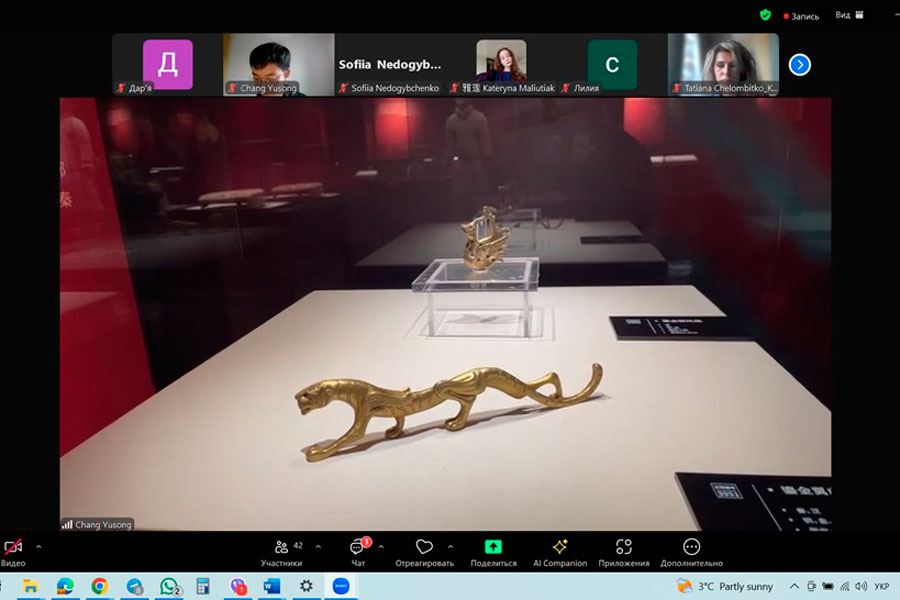Expand the Chat options arrow

(381, 547)
